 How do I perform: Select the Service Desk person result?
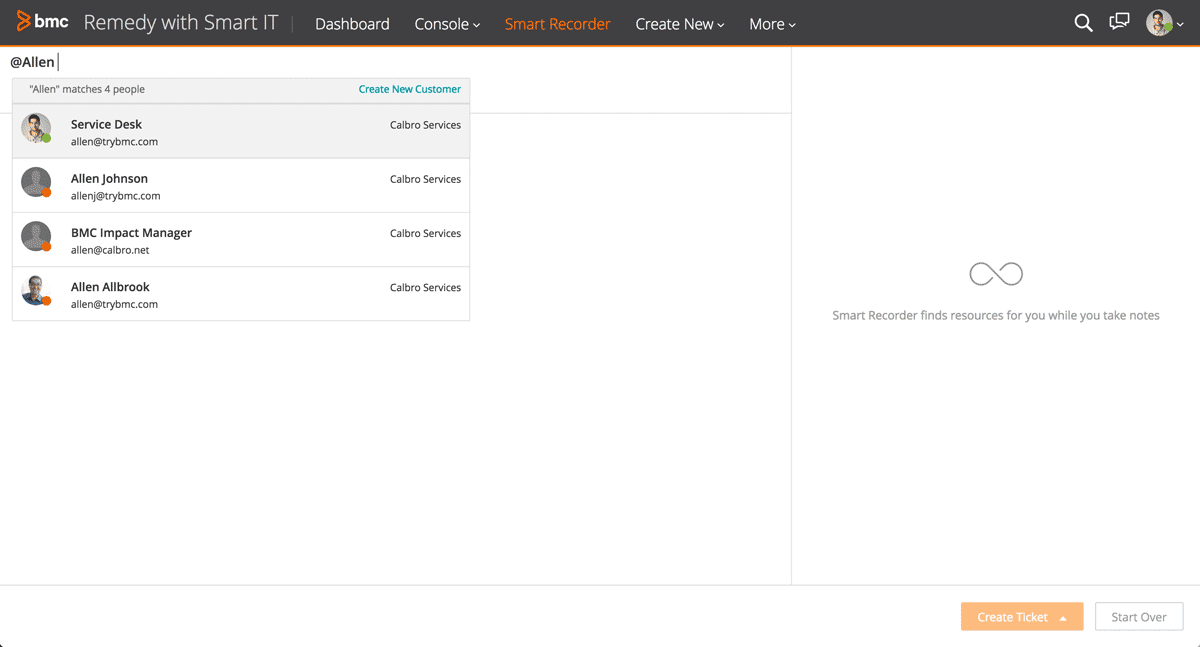[x=241, y=132]
